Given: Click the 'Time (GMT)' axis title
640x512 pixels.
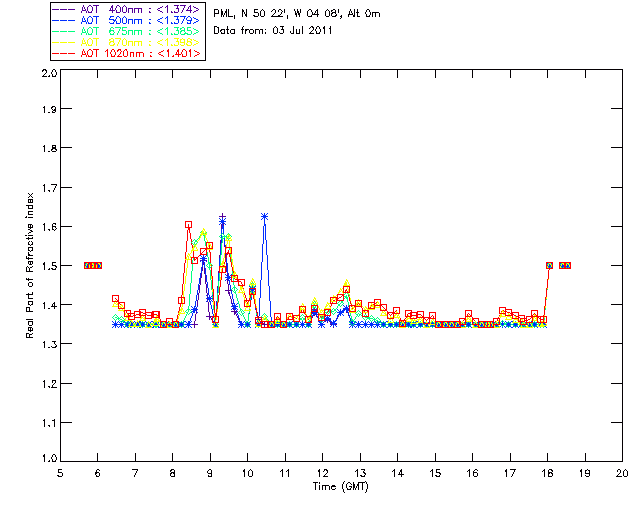Looking at the screenshot, I should (x=341, y=487).
